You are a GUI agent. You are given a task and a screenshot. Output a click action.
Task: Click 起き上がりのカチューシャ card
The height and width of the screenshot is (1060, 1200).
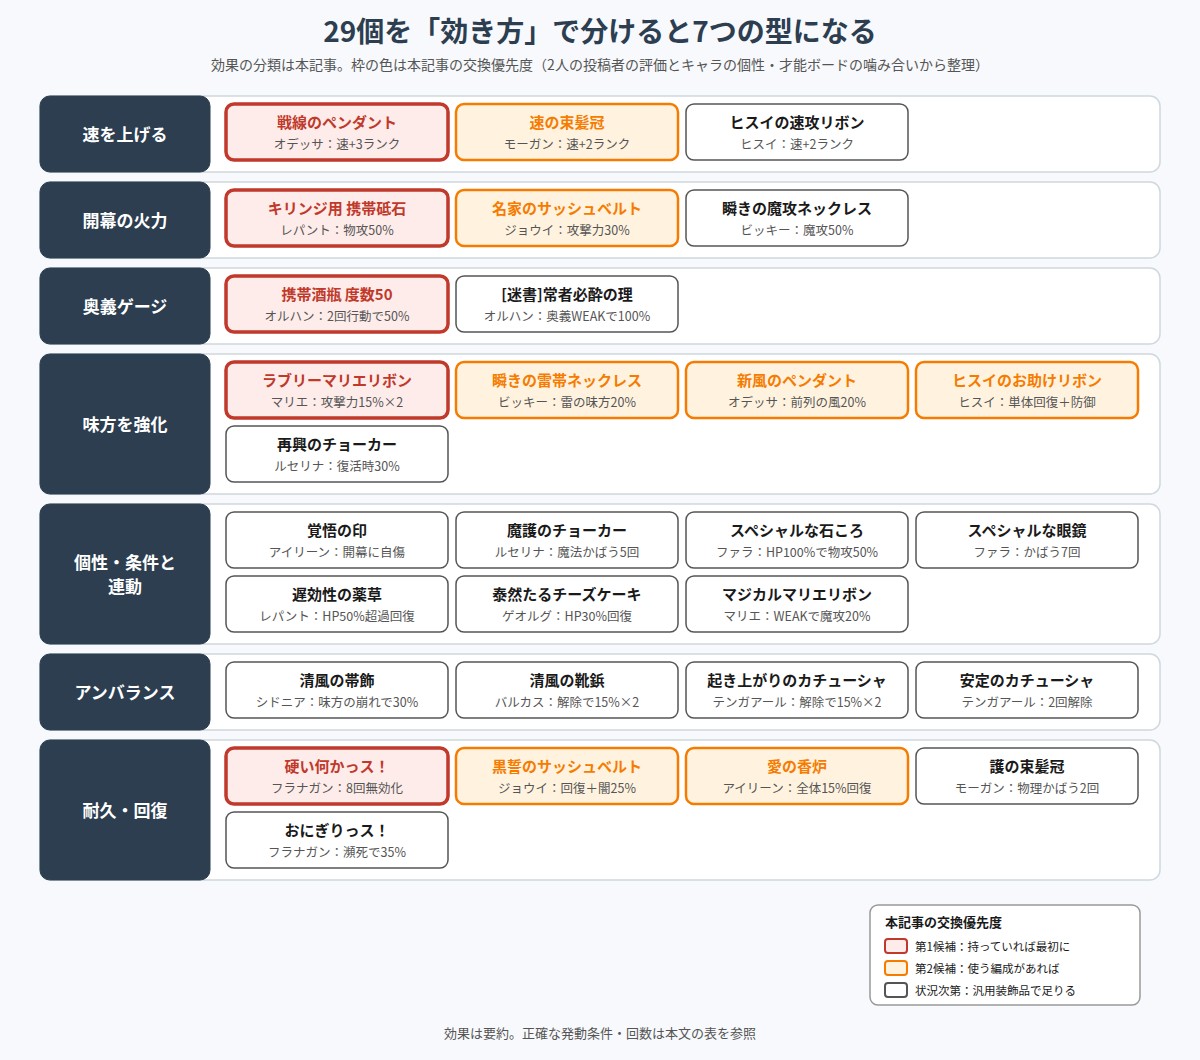click(797, 690)
